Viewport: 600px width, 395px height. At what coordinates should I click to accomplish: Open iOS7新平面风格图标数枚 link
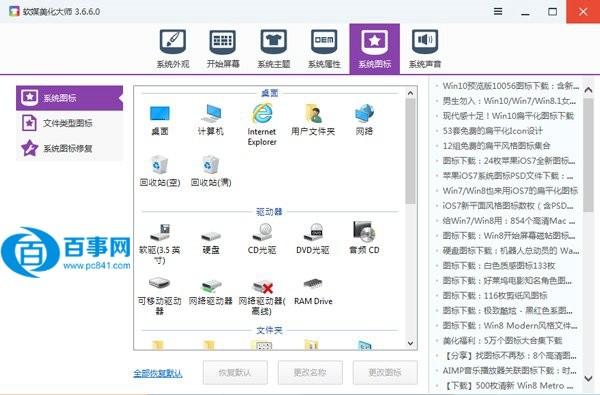pos(508,206)
